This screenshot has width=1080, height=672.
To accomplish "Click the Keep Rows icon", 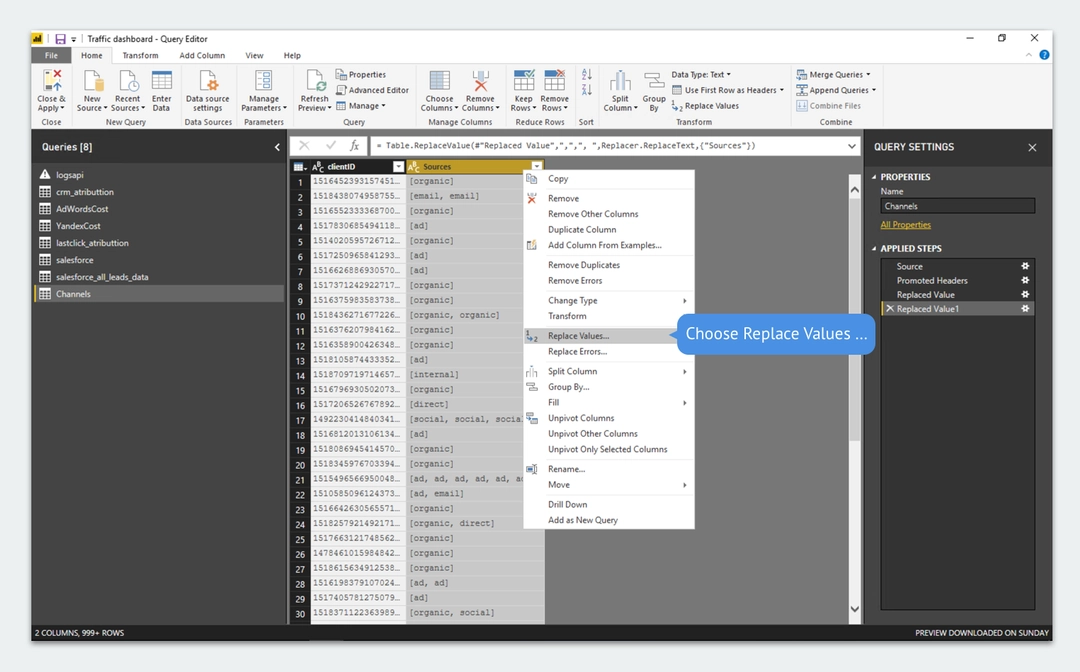I will click(x=523, y=81).
